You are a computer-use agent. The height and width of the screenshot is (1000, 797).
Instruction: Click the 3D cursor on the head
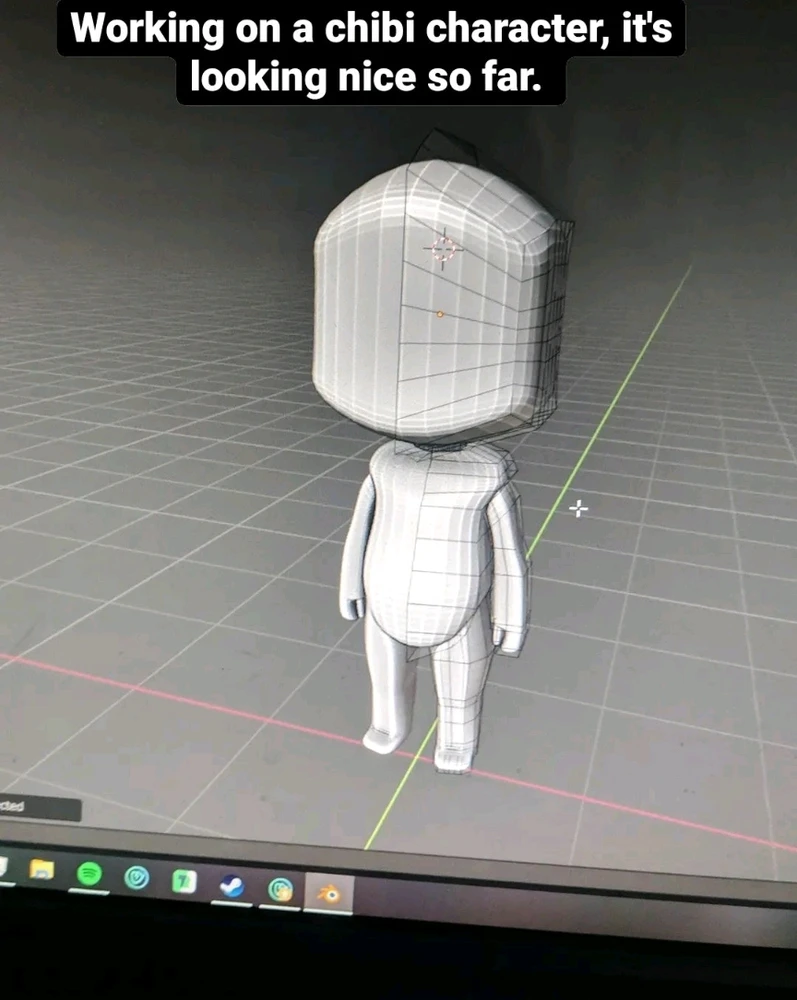tap(443, 249)
